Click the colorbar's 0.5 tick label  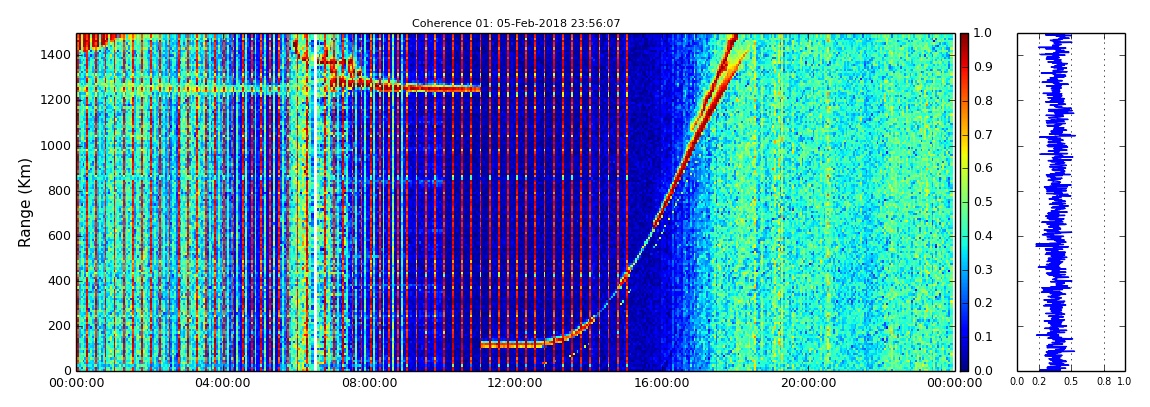(985, 202)
